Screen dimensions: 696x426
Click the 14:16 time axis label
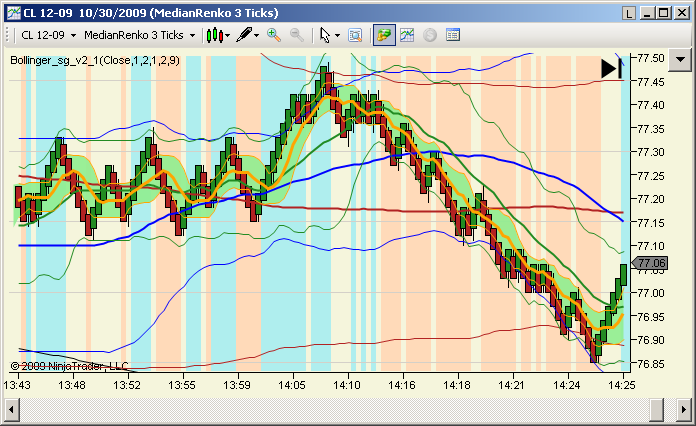(x=402, y=385)
